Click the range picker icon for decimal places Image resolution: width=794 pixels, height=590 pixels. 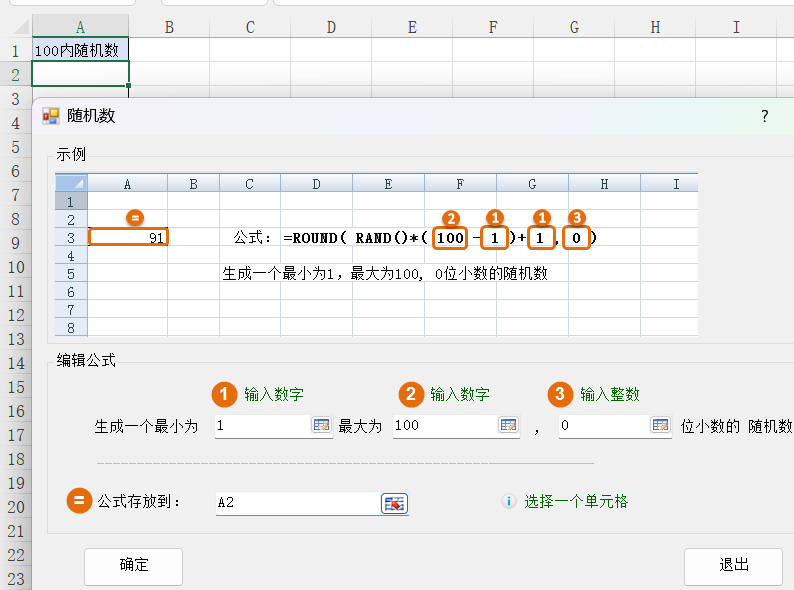point(660,425)
